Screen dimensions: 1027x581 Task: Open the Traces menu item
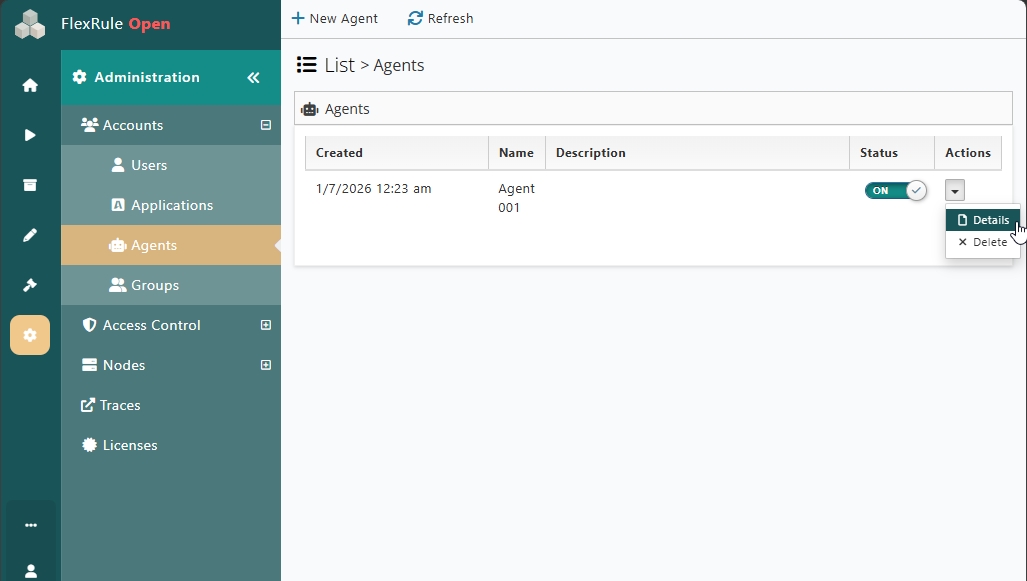[x=171, y=405]
